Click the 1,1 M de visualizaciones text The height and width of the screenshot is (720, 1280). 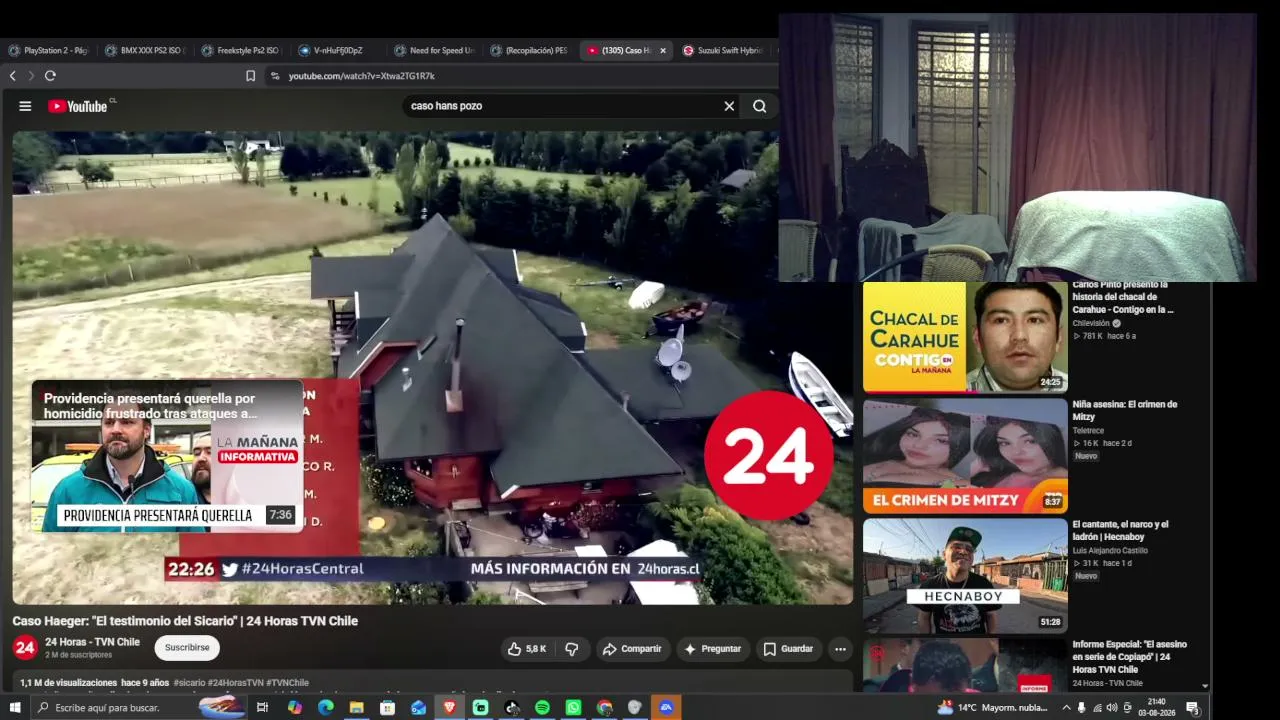click(69, 683)
